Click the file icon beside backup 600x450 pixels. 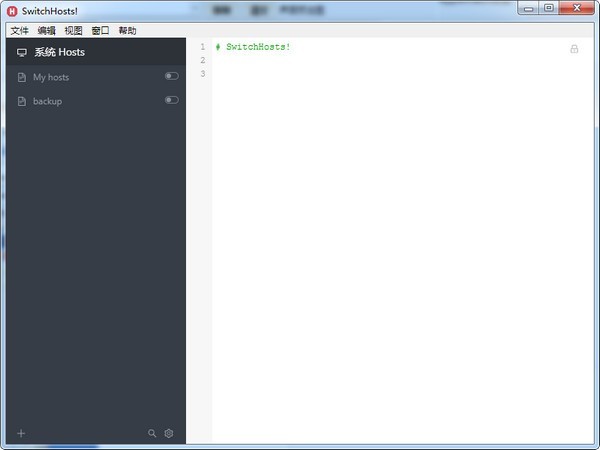tap(22, 101)
